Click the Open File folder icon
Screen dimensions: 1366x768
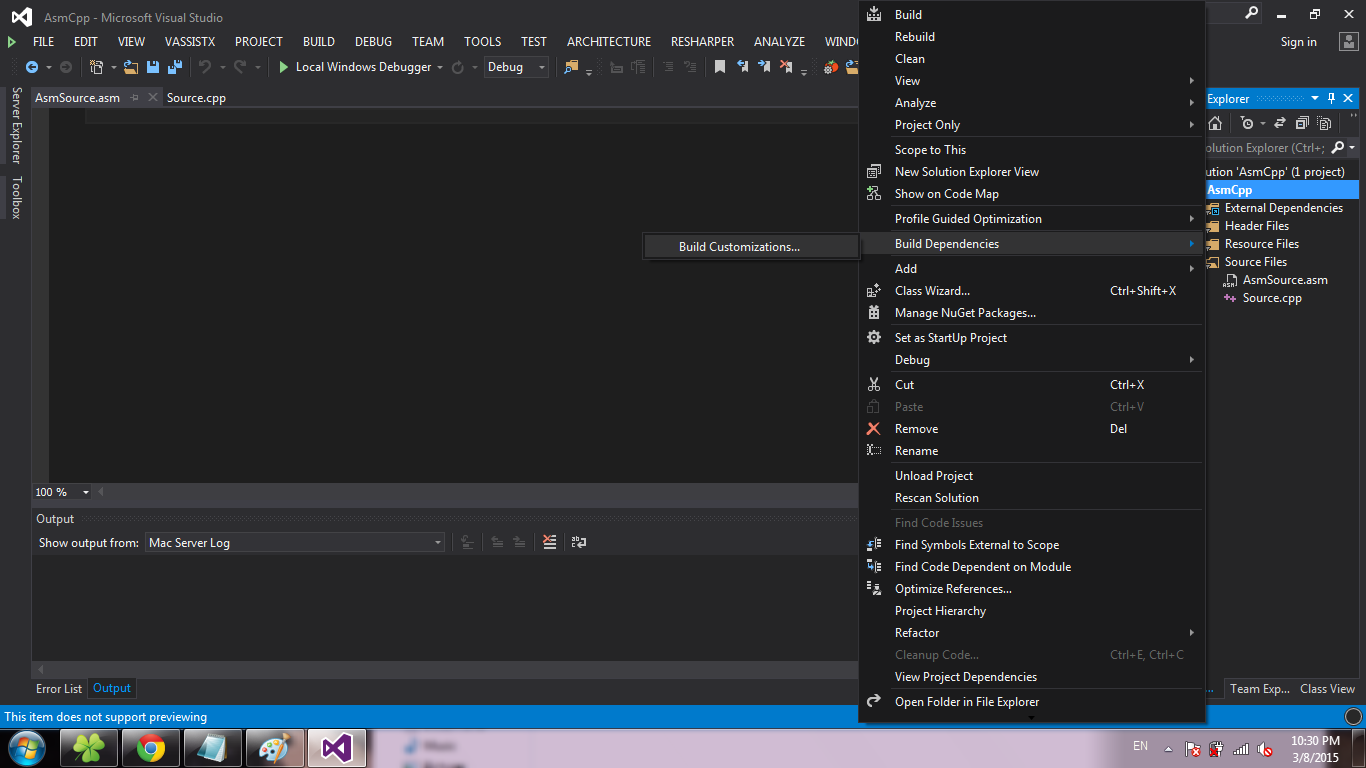pos(131,67)
